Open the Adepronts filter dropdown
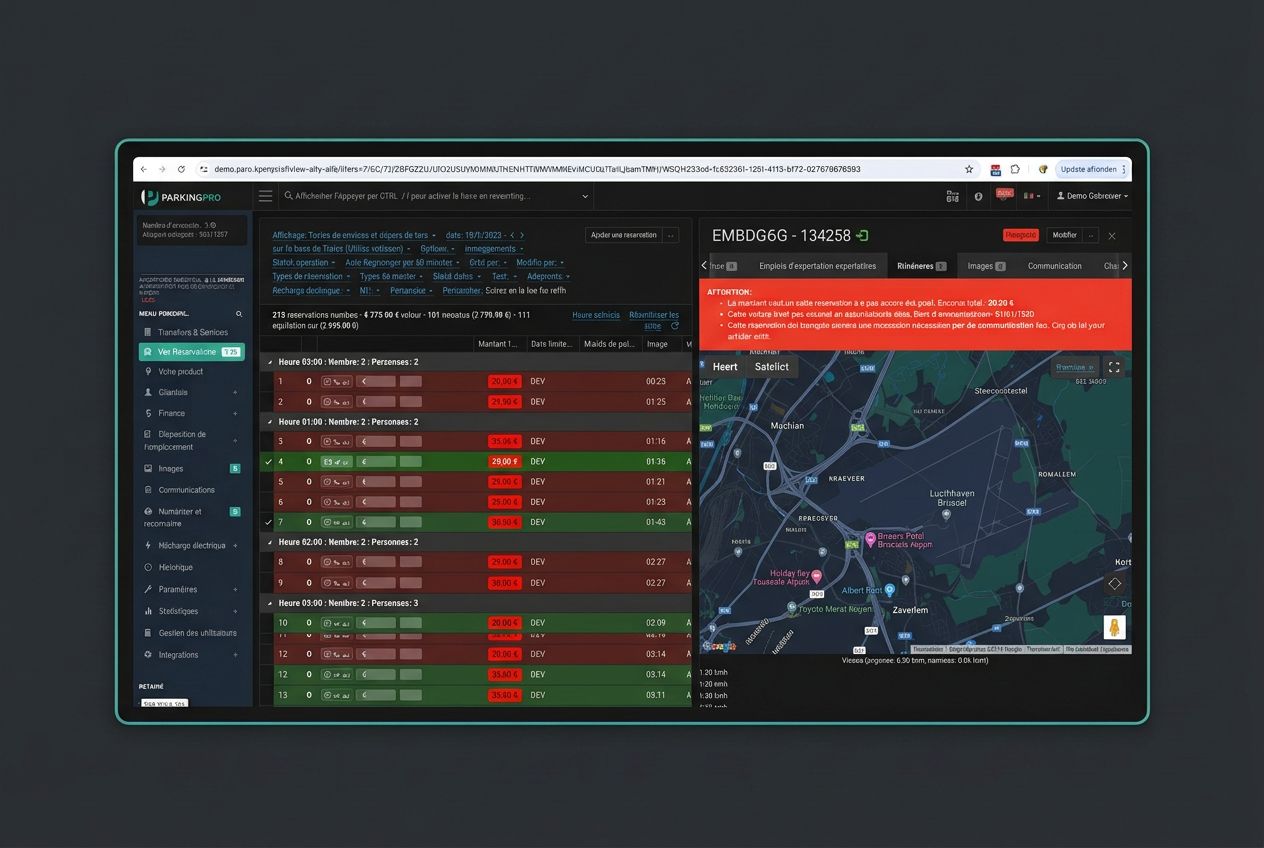1264x848 pixels. point(548,276)
